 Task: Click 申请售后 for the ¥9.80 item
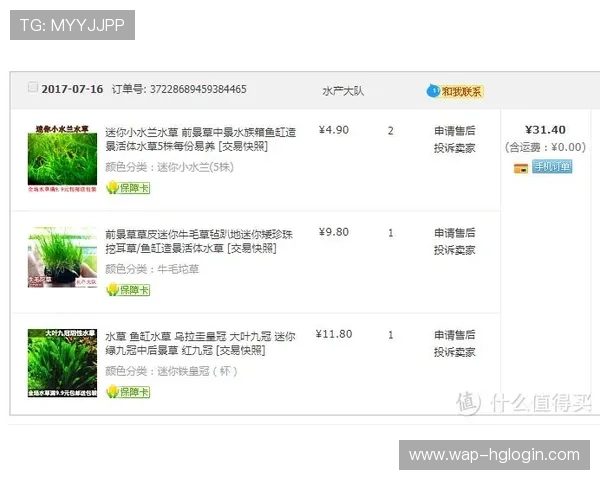click(x=455, y=233)
